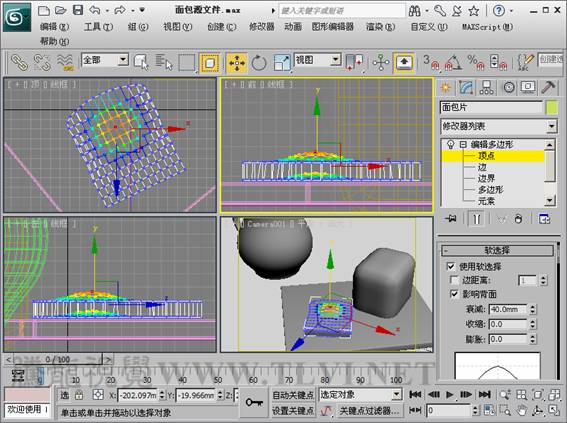The height and width of the screenshot is (423, 567).
Task: Click the Select and Manipulate tool
Action: coord(380,63)
